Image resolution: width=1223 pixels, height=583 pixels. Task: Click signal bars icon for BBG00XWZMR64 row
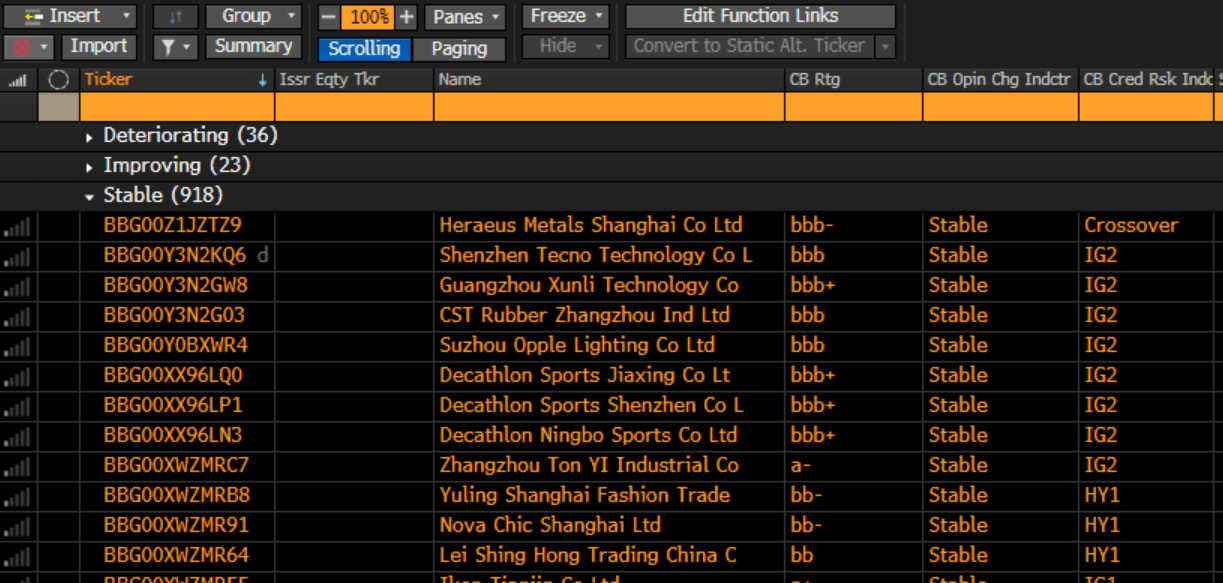tap(17, 557)
